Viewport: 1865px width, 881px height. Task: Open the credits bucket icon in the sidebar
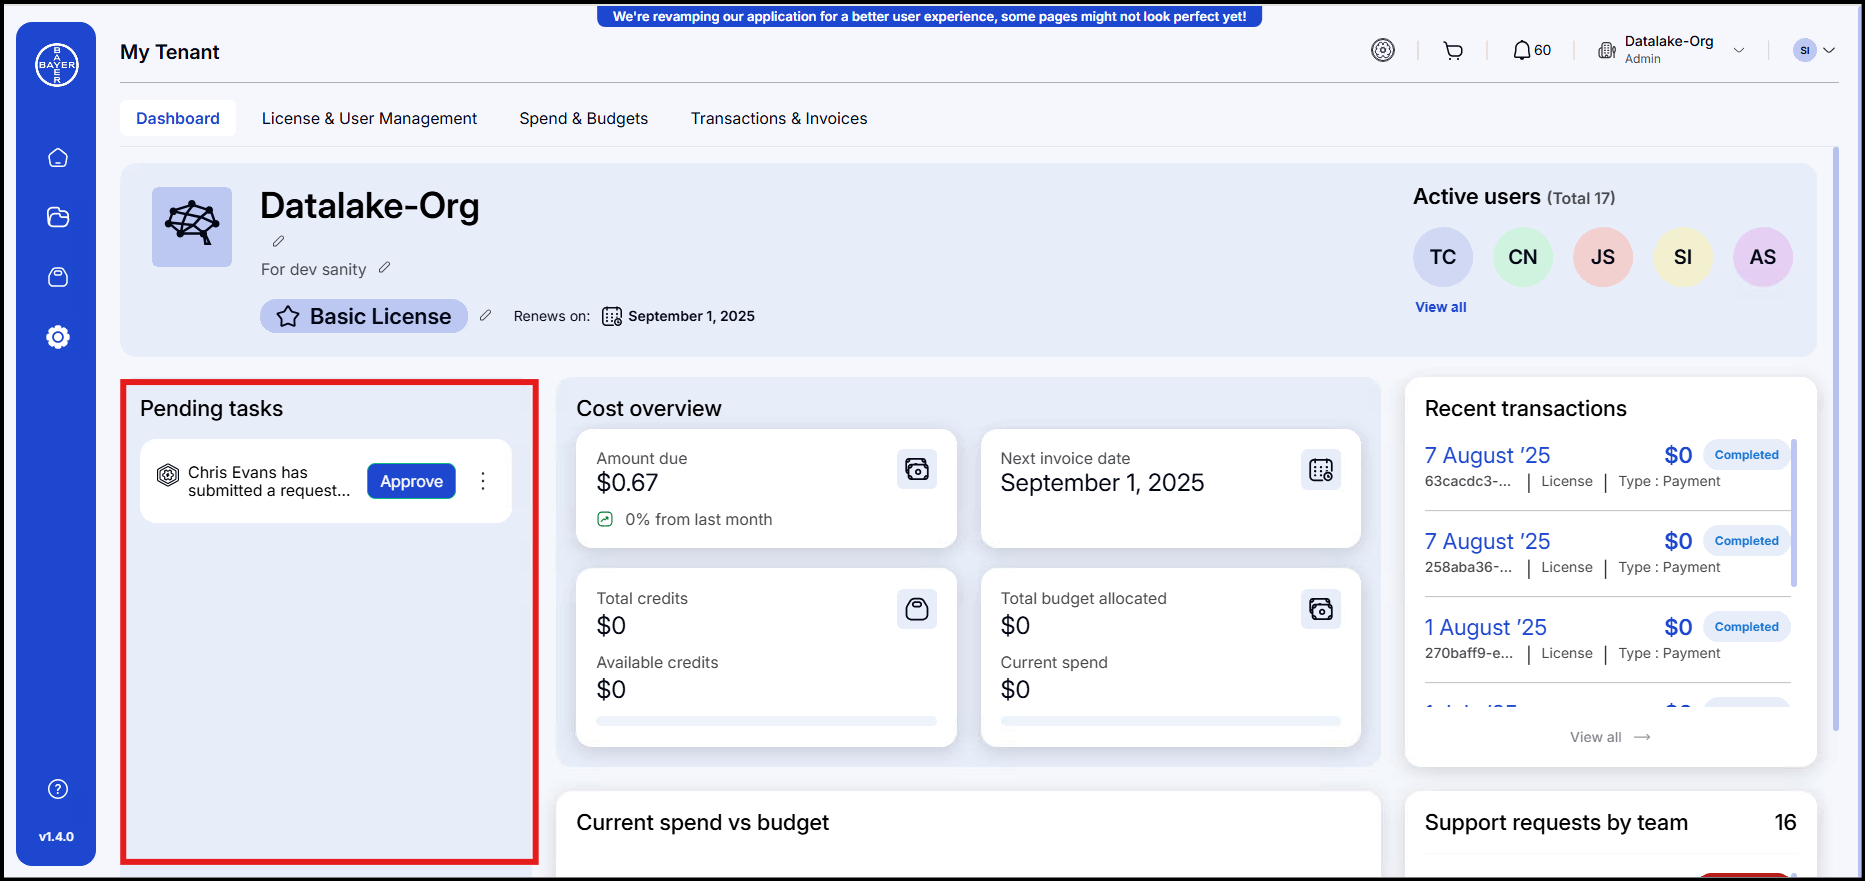[58, 277]
